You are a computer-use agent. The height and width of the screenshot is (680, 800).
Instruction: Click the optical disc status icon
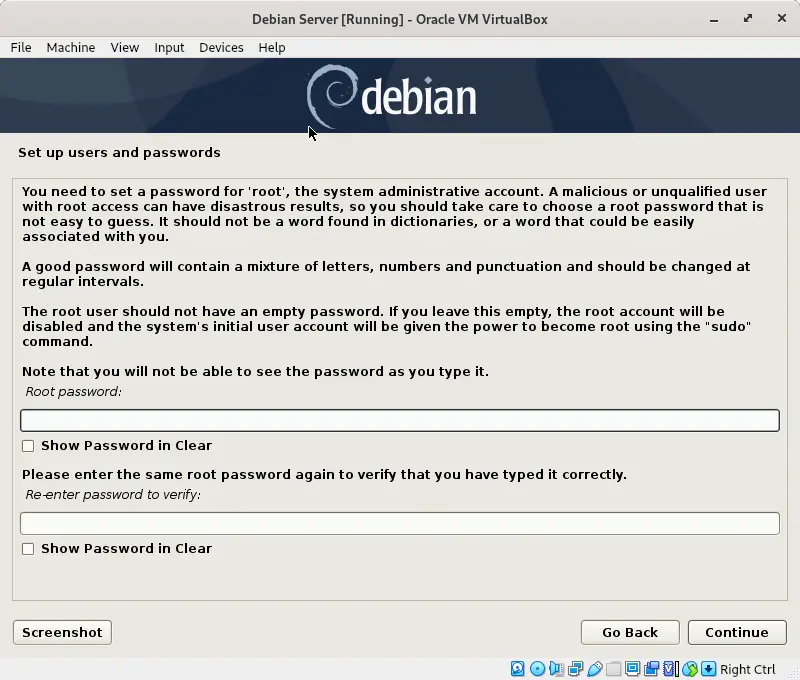point(537,669)
